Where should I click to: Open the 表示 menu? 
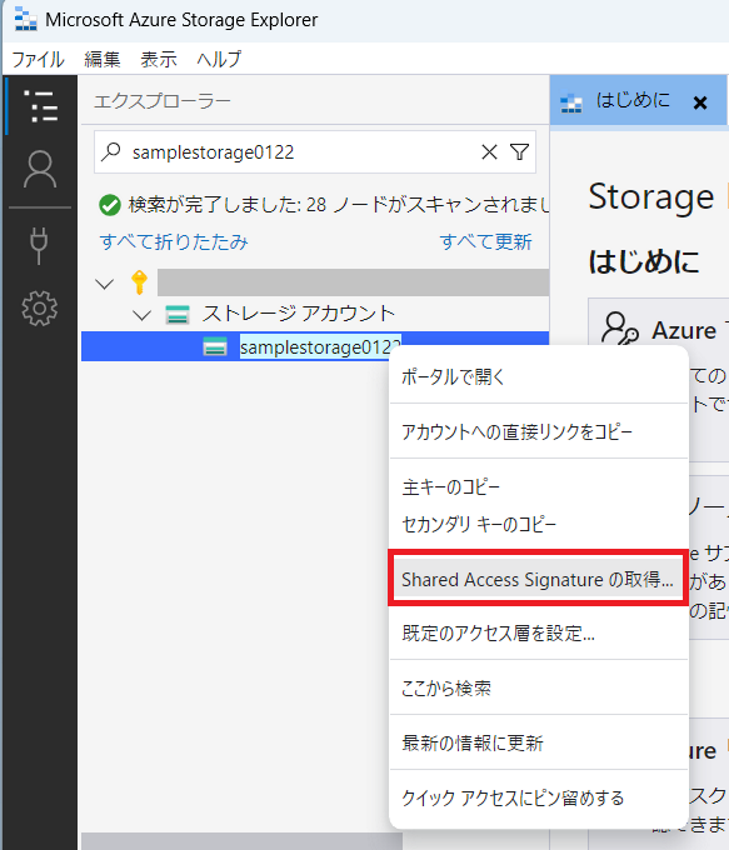click(x=158, y=59)
